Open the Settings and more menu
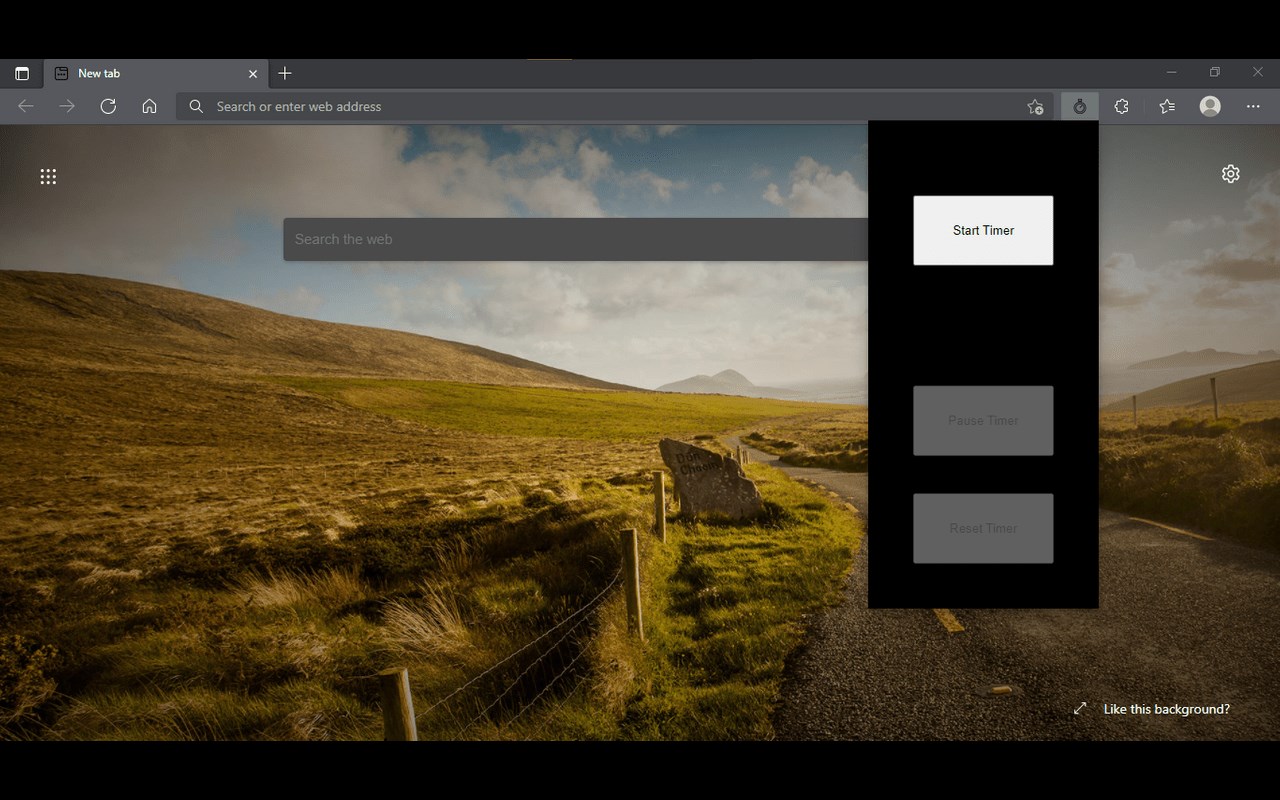1280x800 pixels. [x=1253, y=106]
